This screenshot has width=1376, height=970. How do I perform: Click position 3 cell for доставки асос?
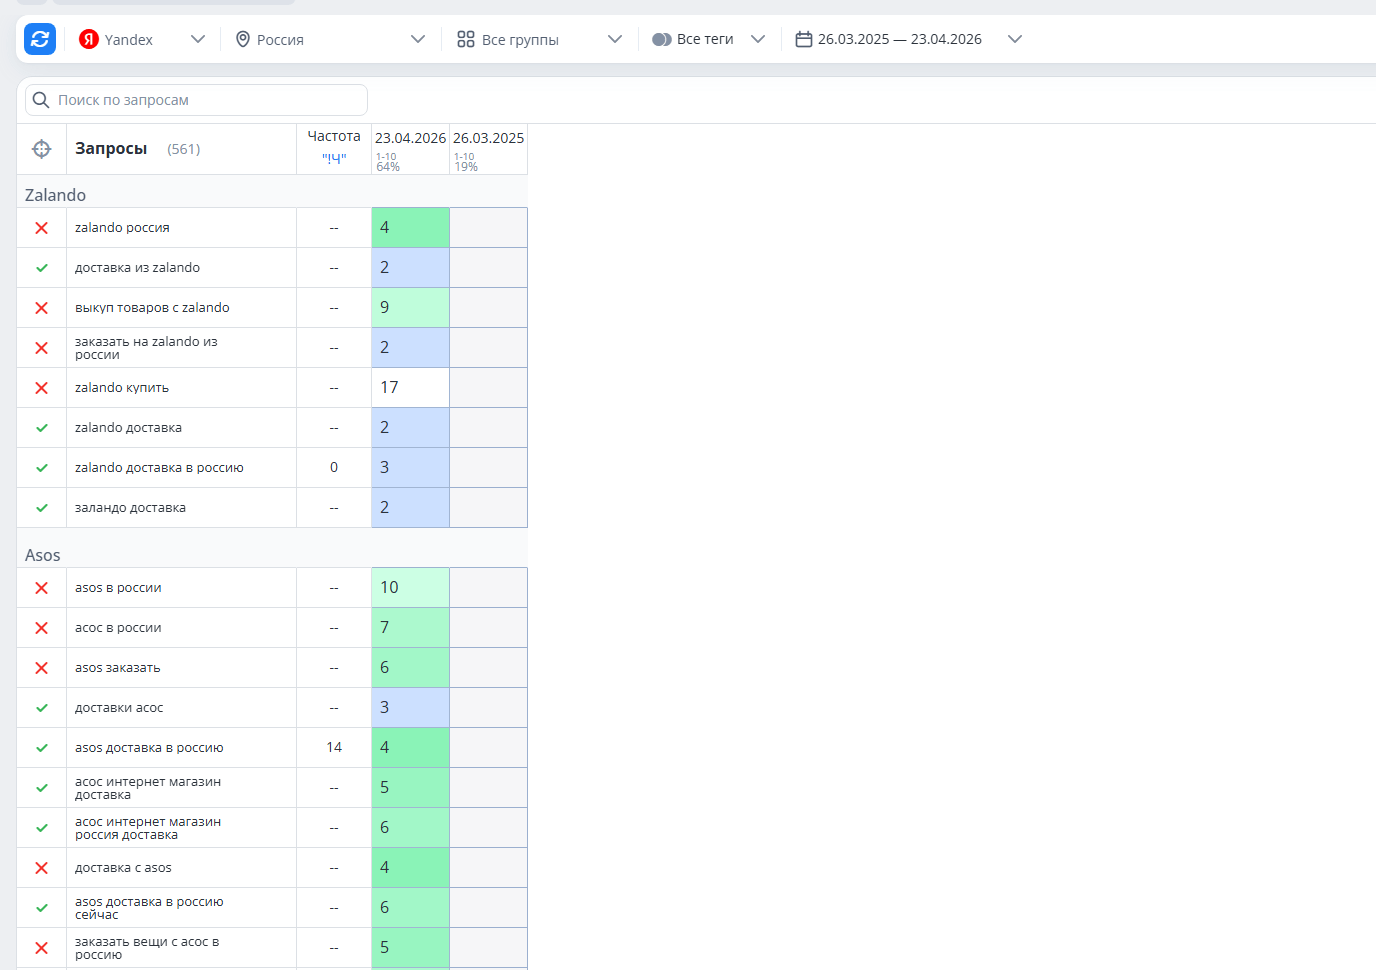[x=410, y=708]
